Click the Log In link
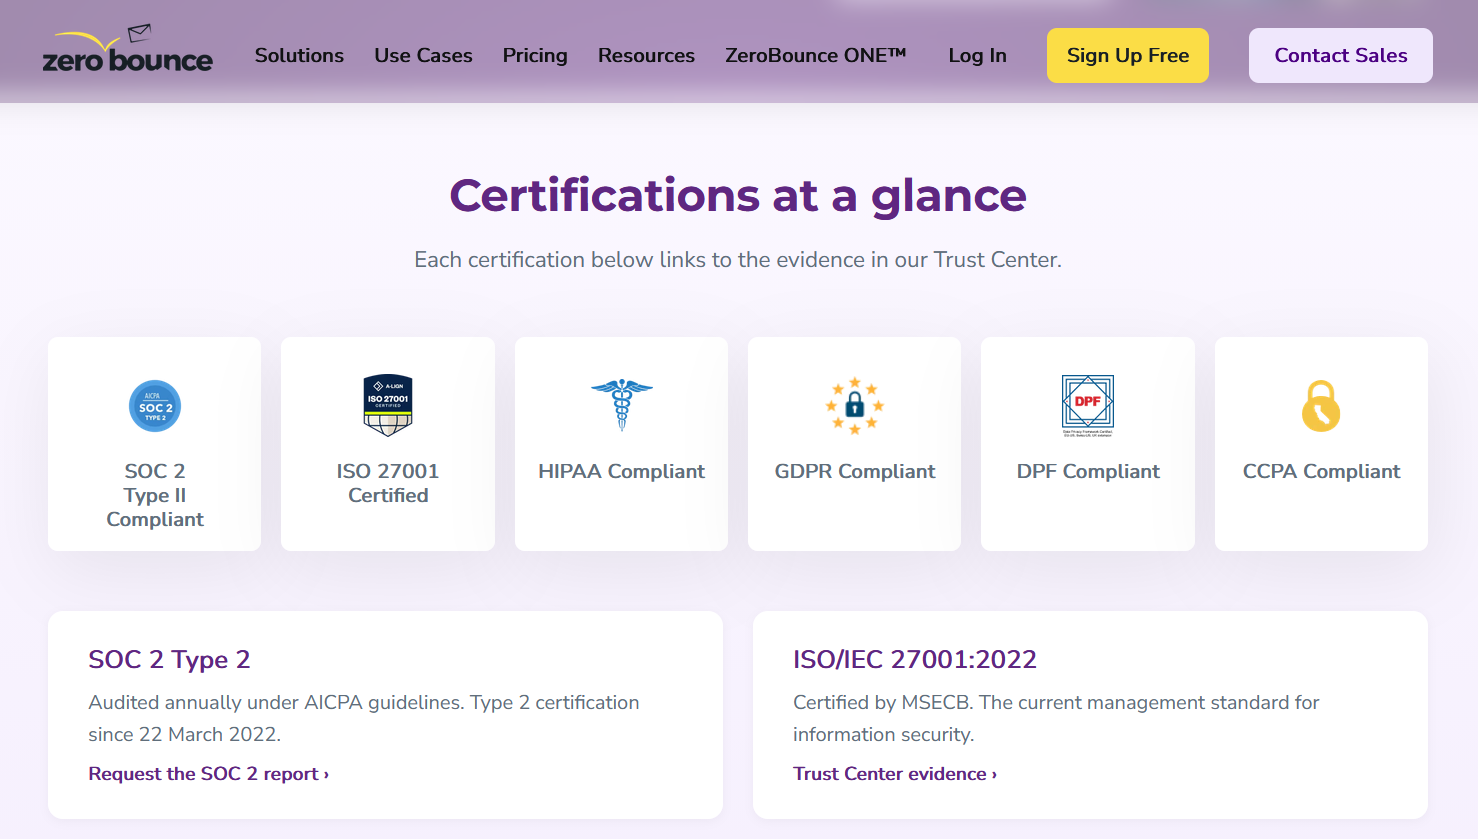The image size is (1478, 839). pos(977,55)
